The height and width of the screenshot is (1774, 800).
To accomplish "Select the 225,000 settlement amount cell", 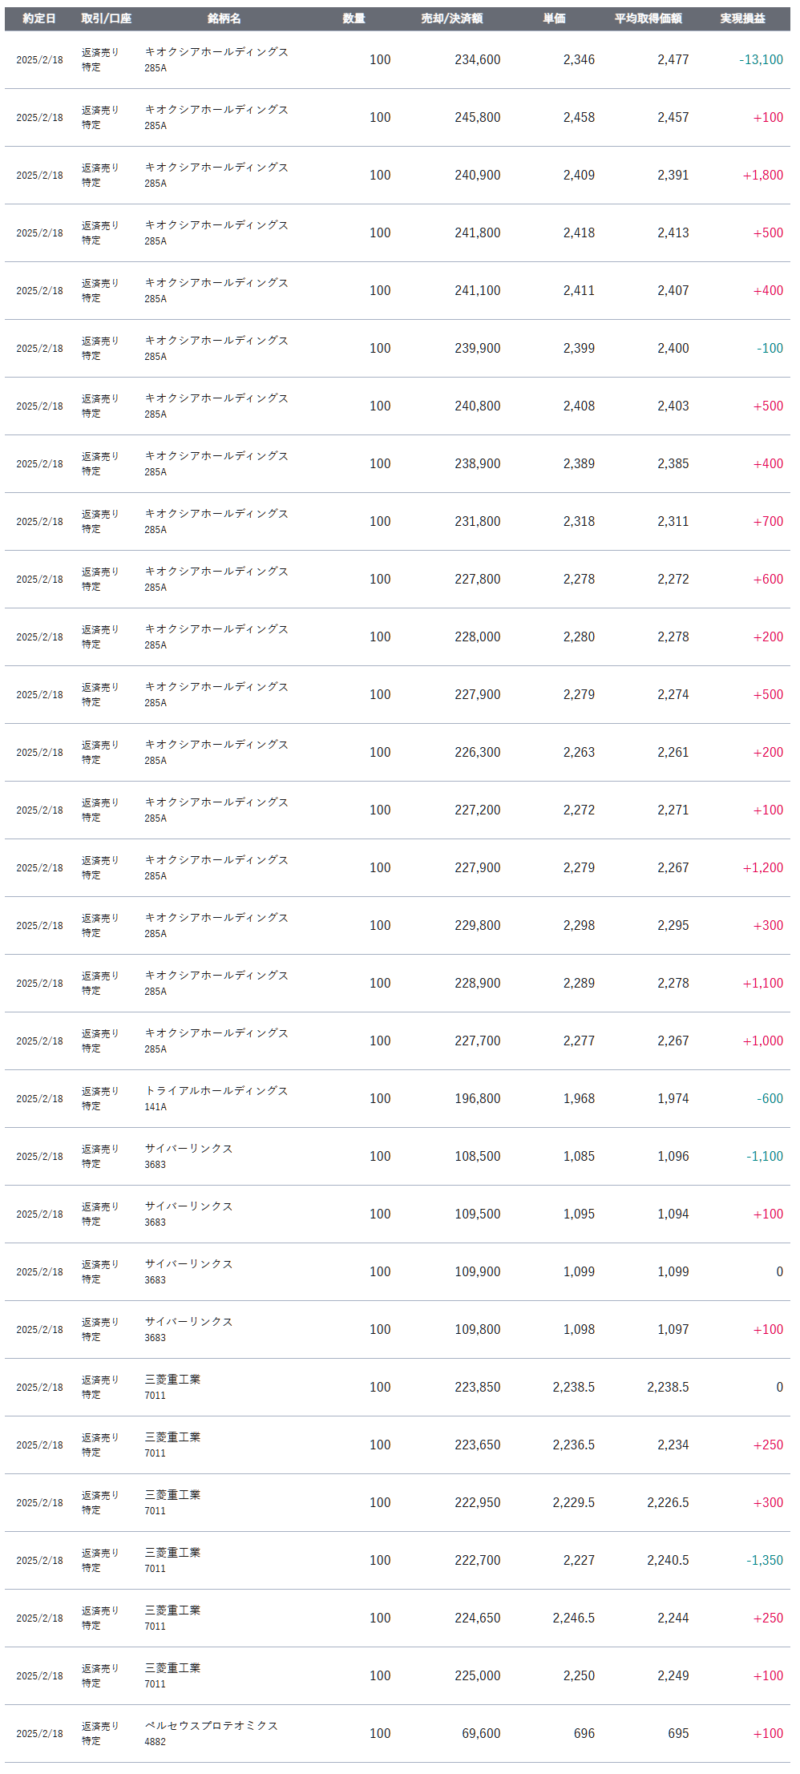I will (477, 1676).
